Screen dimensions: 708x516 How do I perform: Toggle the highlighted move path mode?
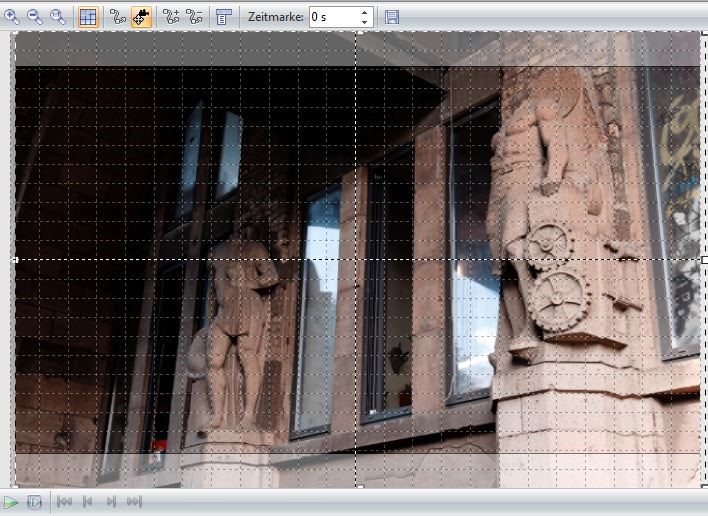tap(141, 17)
